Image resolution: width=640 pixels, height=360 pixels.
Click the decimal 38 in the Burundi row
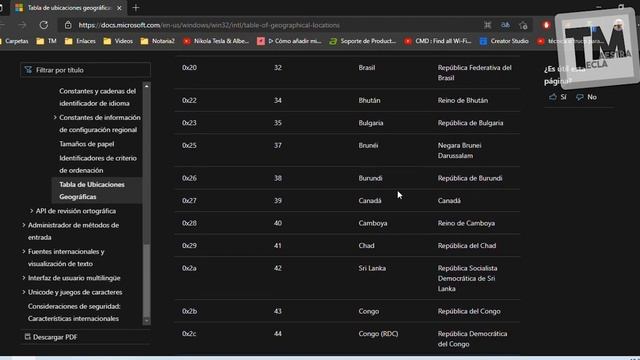coord(278,178)
